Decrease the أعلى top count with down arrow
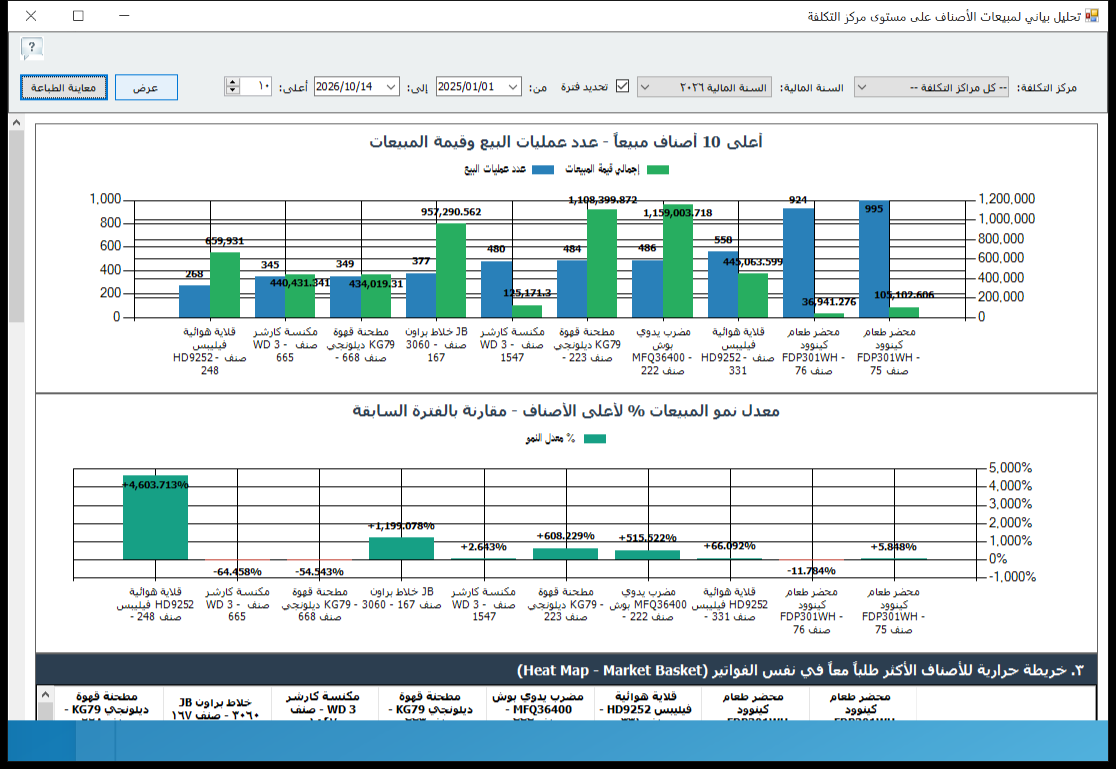Image resolution: width=1116 pixels, height=769 pixels. (x=232, y=91)
